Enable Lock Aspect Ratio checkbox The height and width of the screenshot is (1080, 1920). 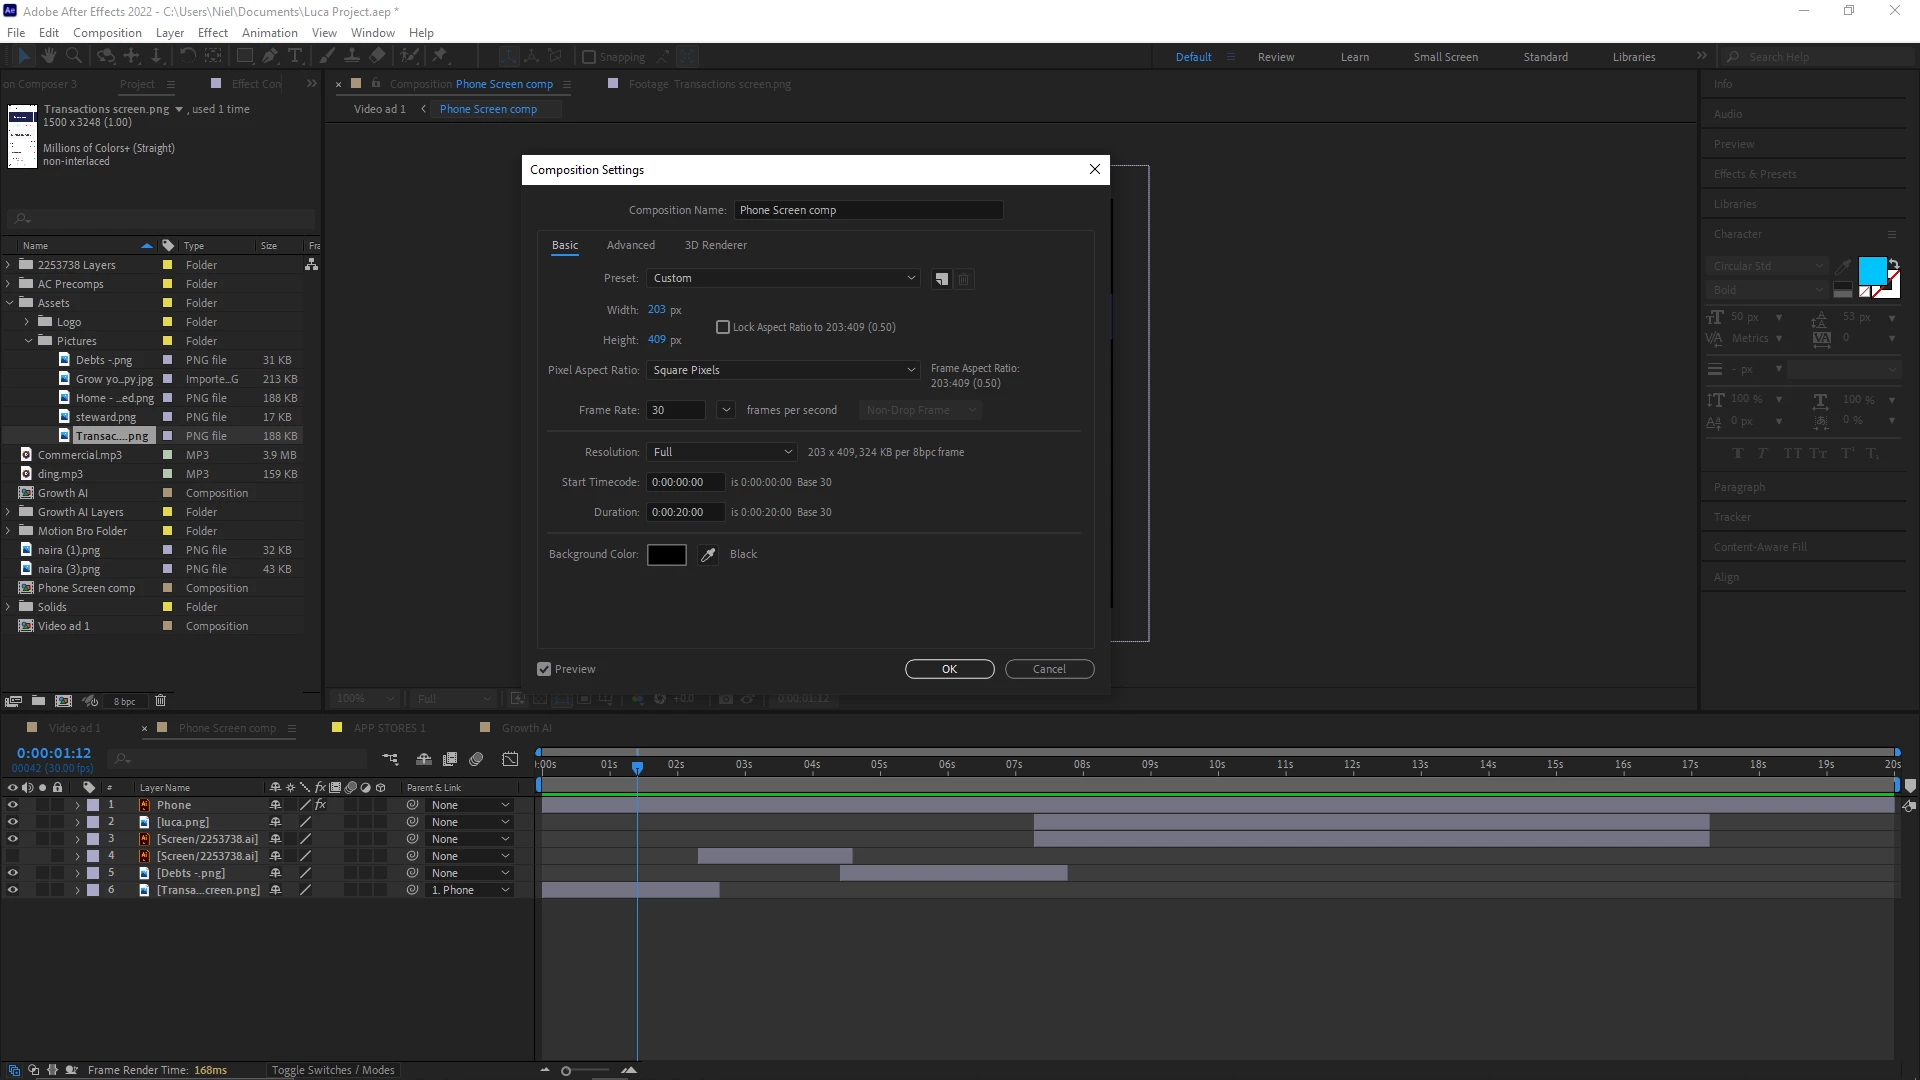723,327
